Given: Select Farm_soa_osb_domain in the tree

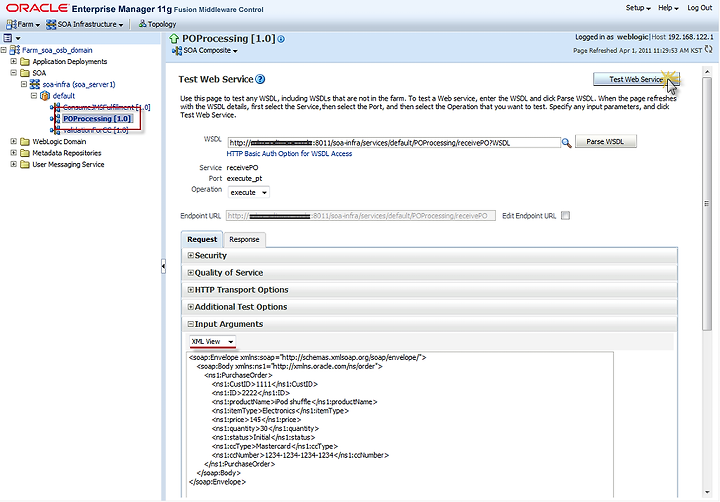Looking at the screenshot, I should pyautogui.click(x=57, y=50).
